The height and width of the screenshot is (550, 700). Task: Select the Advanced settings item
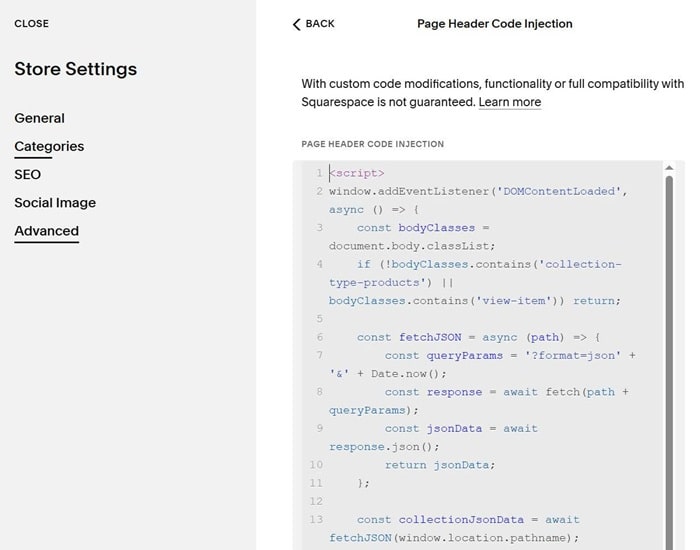[46, 231]
